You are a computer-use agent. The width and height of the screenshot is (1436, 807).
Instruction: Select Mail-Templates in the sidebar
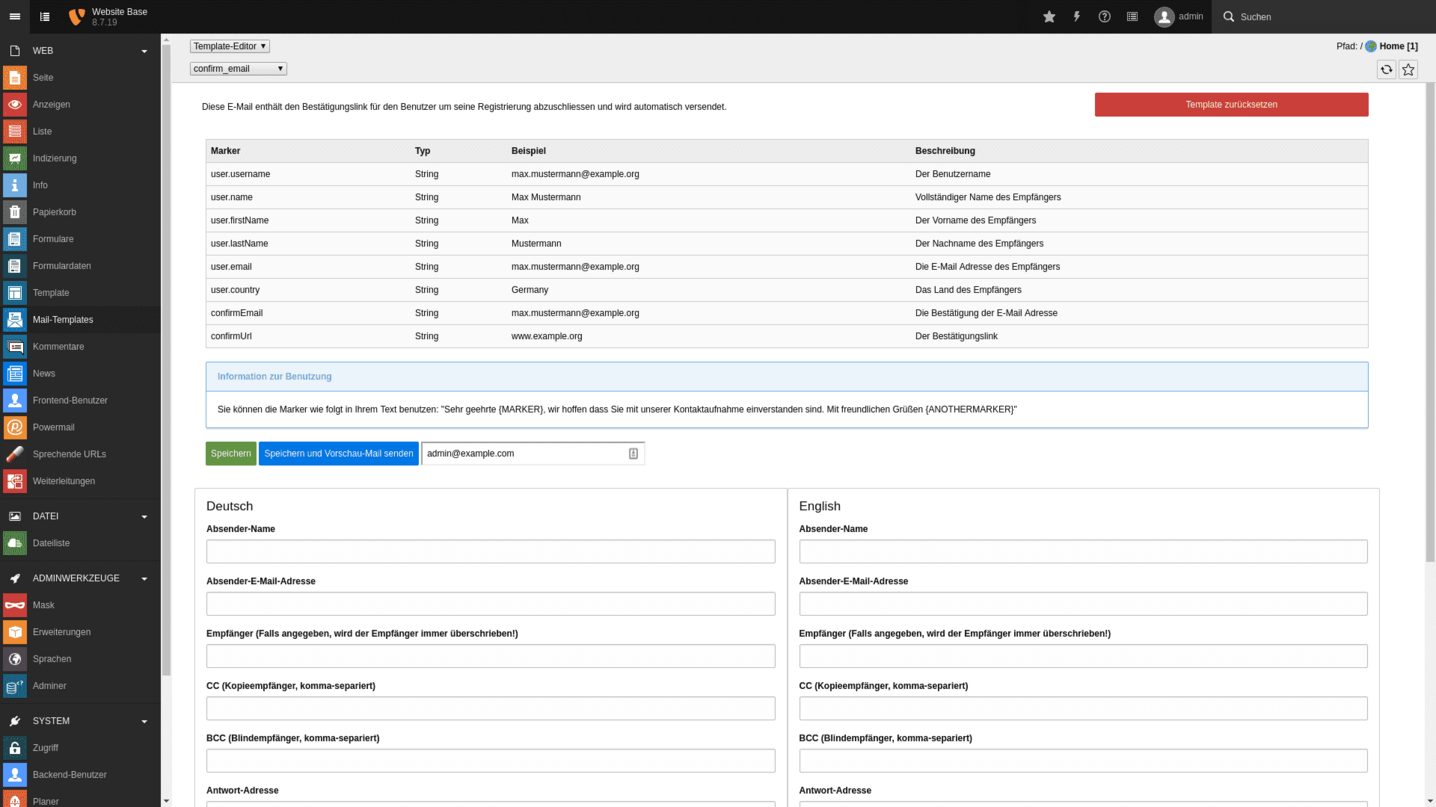(64, 319)
